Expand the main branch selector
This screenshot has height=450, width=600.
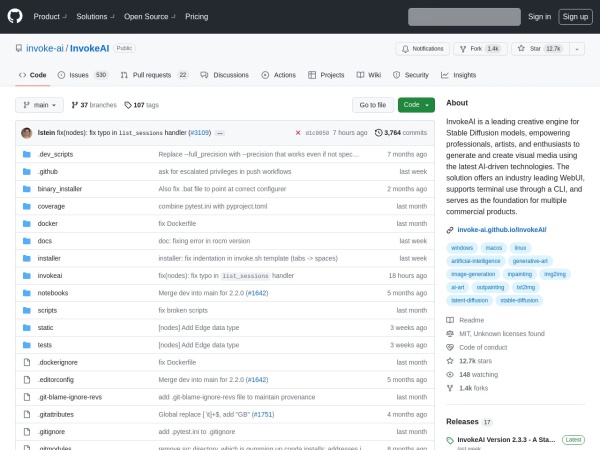pos(39,105)
